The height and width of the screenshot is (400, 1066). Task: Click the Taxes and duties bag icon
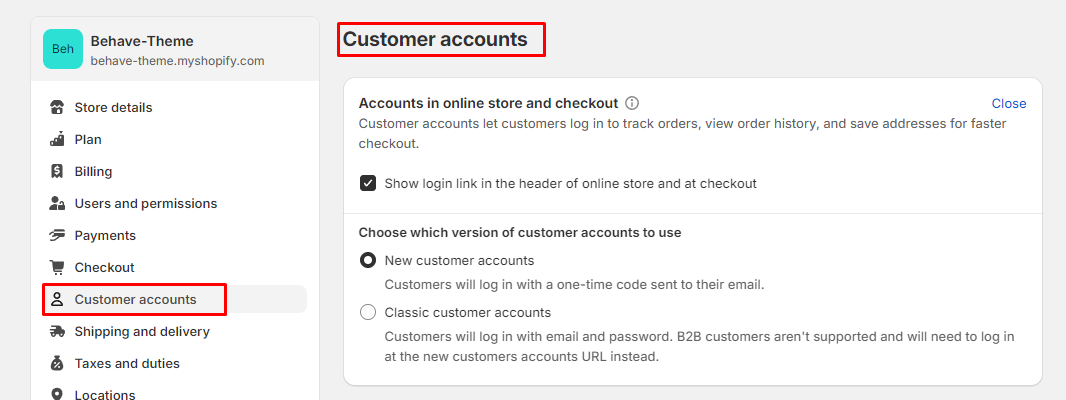57,363
